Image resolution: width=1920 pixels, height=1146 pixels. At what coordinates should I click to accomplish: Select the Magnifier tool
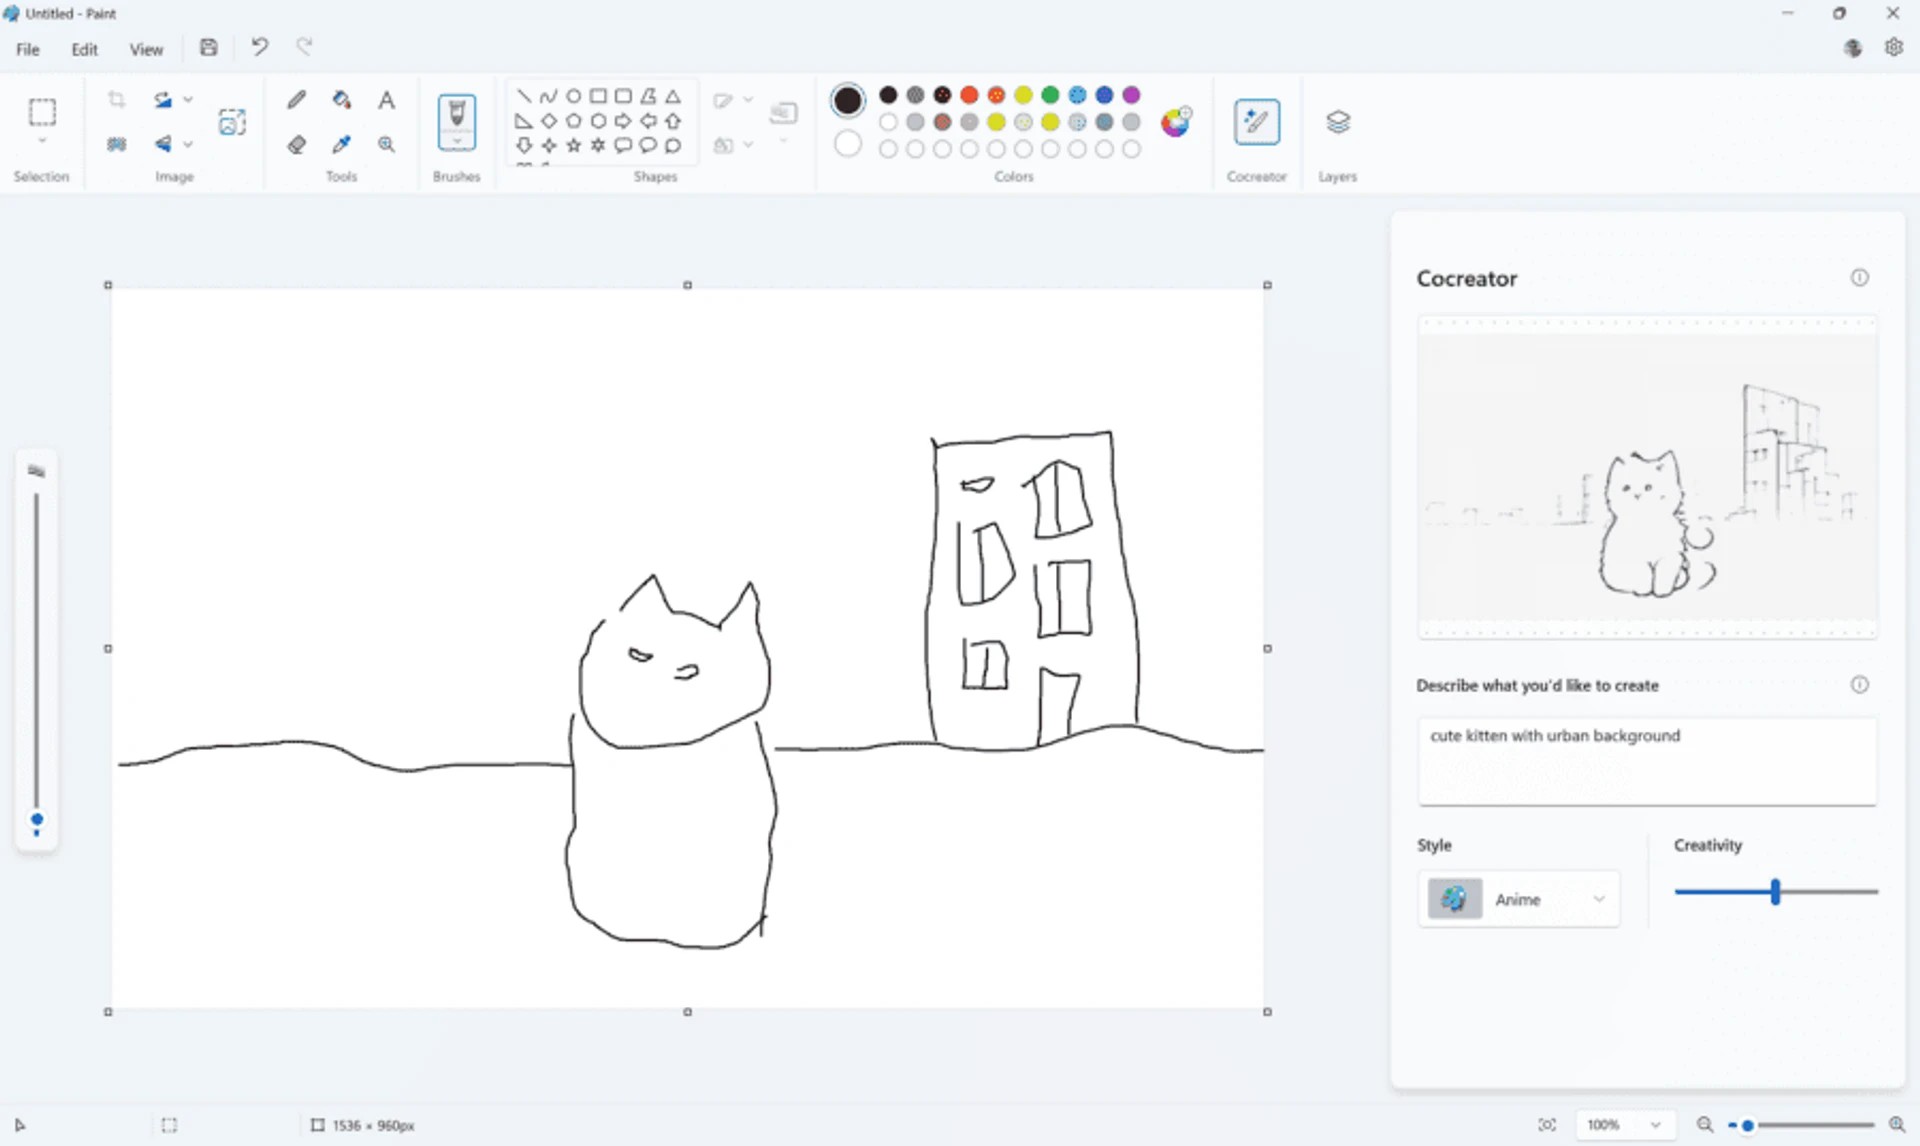tap(386, 145)
